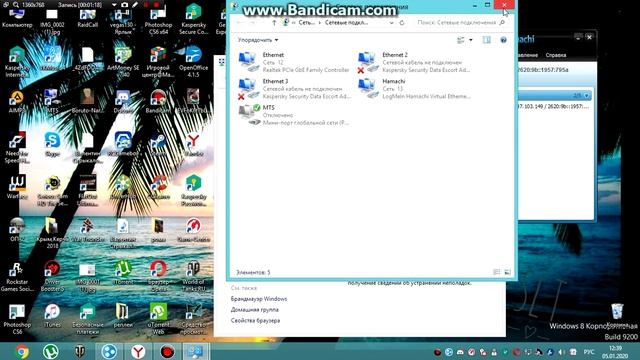
Task: Select the Hamachi network adapter
Action: click(x=414, y=89)
